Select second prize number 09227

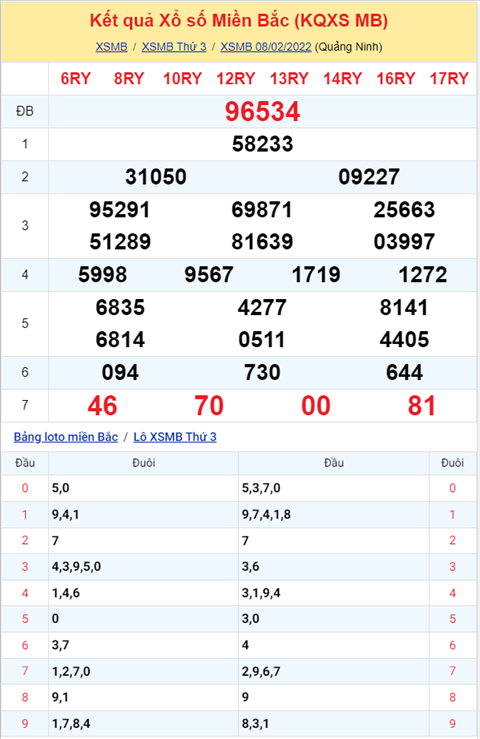[x=369, y=177]
